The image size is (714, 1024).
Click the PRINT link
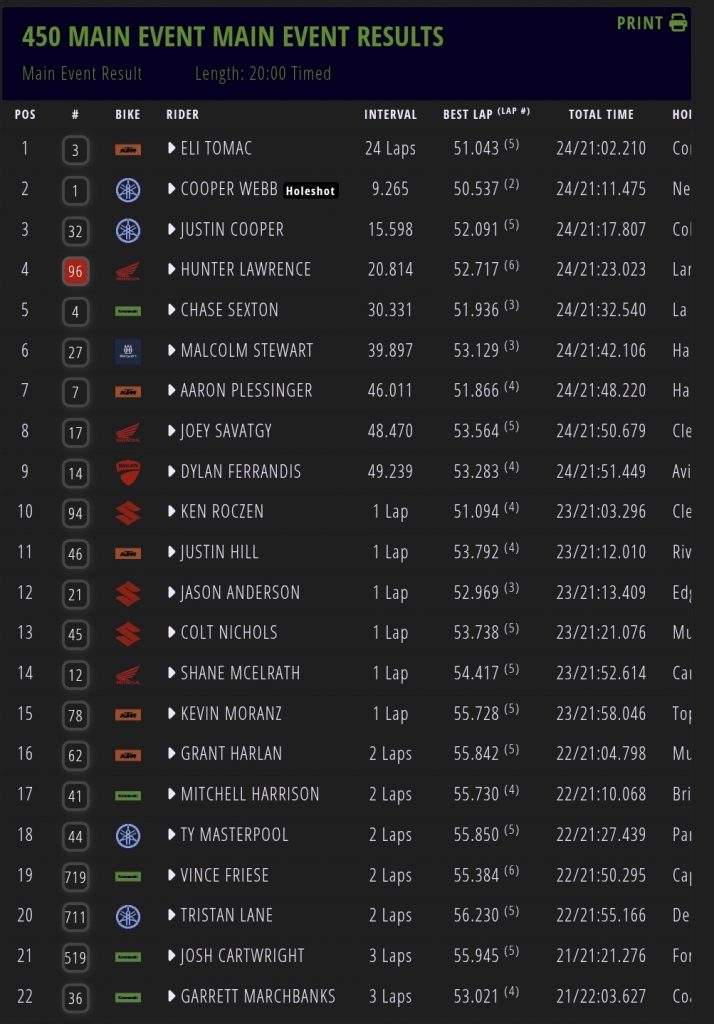click(x=640, y=23)
